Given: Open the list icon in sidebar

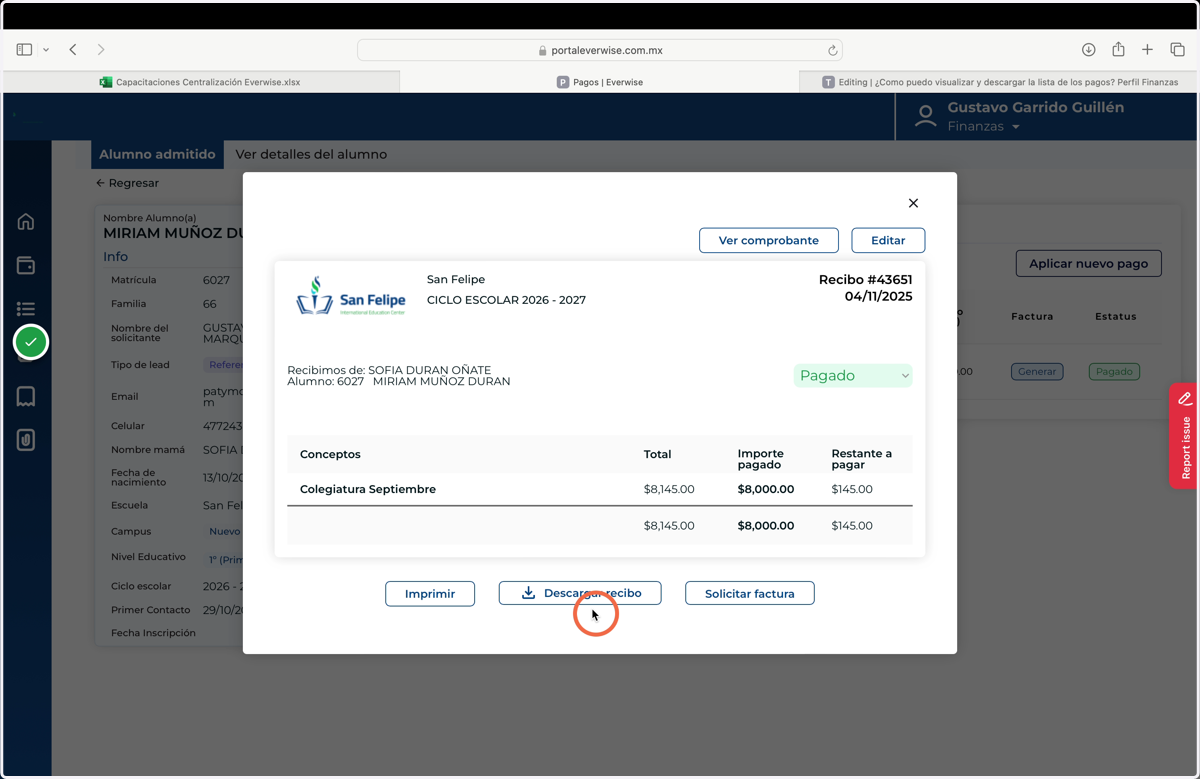Looking at the screenshot, I should 26,309.
